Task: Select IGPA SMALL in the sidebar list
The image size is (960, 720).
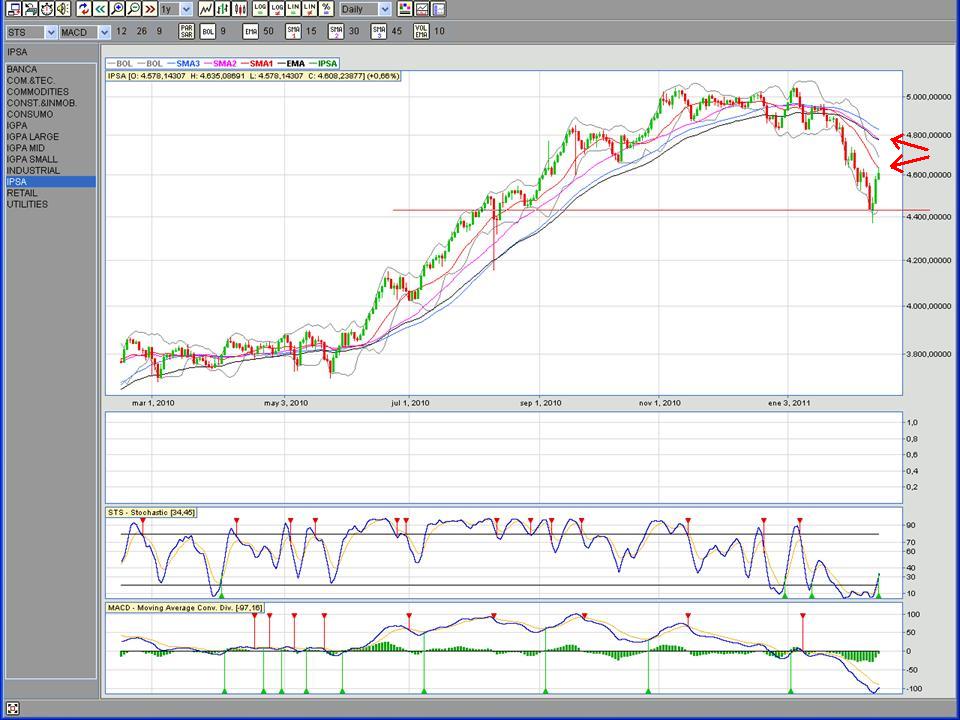Action: (32, 159)
